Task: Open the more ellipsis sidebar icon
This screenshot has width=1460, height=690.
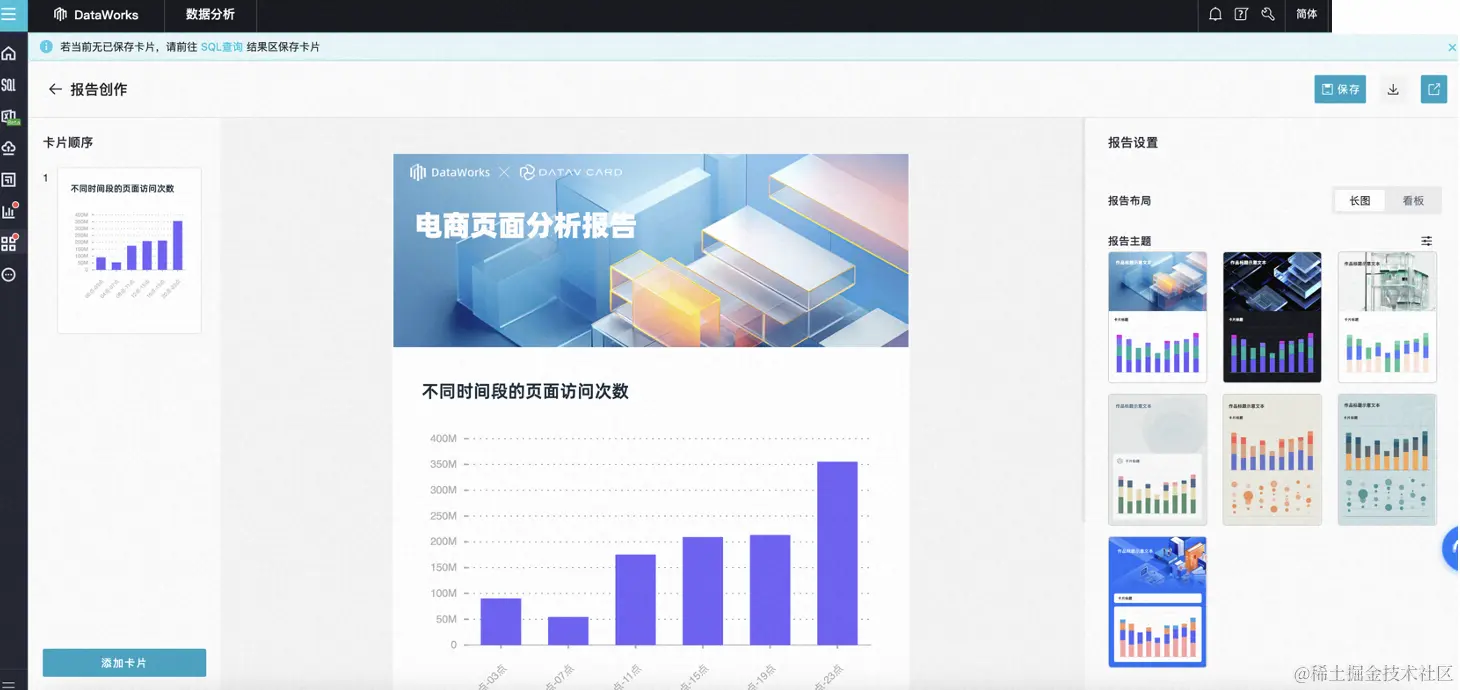Action: tap(9, 274)
